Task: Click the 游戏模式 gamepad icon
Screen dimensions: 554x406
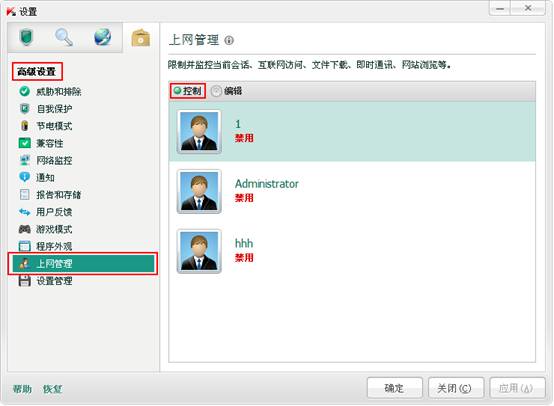Action: [x=24, y=229]
